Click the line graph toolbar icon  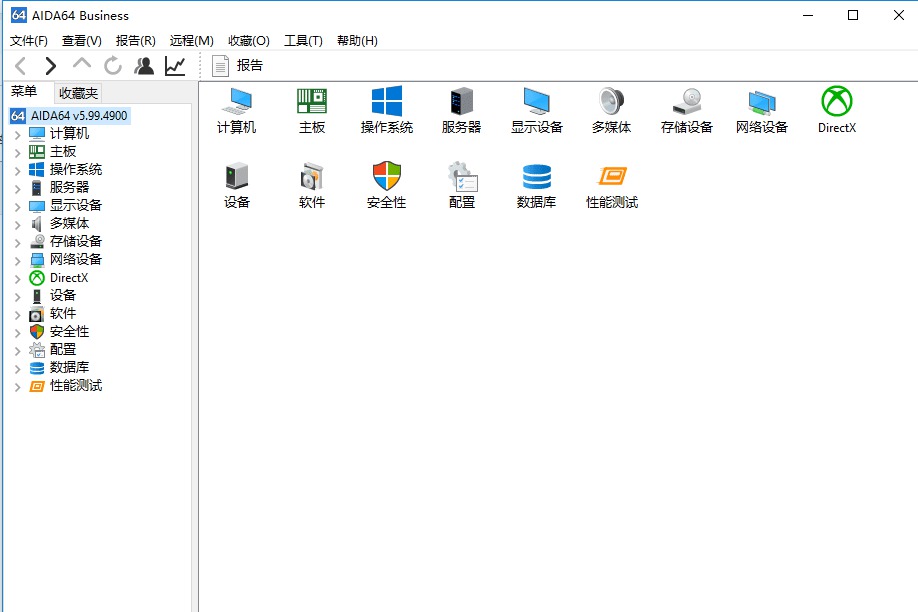pyautogui.click(x=175, y=66)
